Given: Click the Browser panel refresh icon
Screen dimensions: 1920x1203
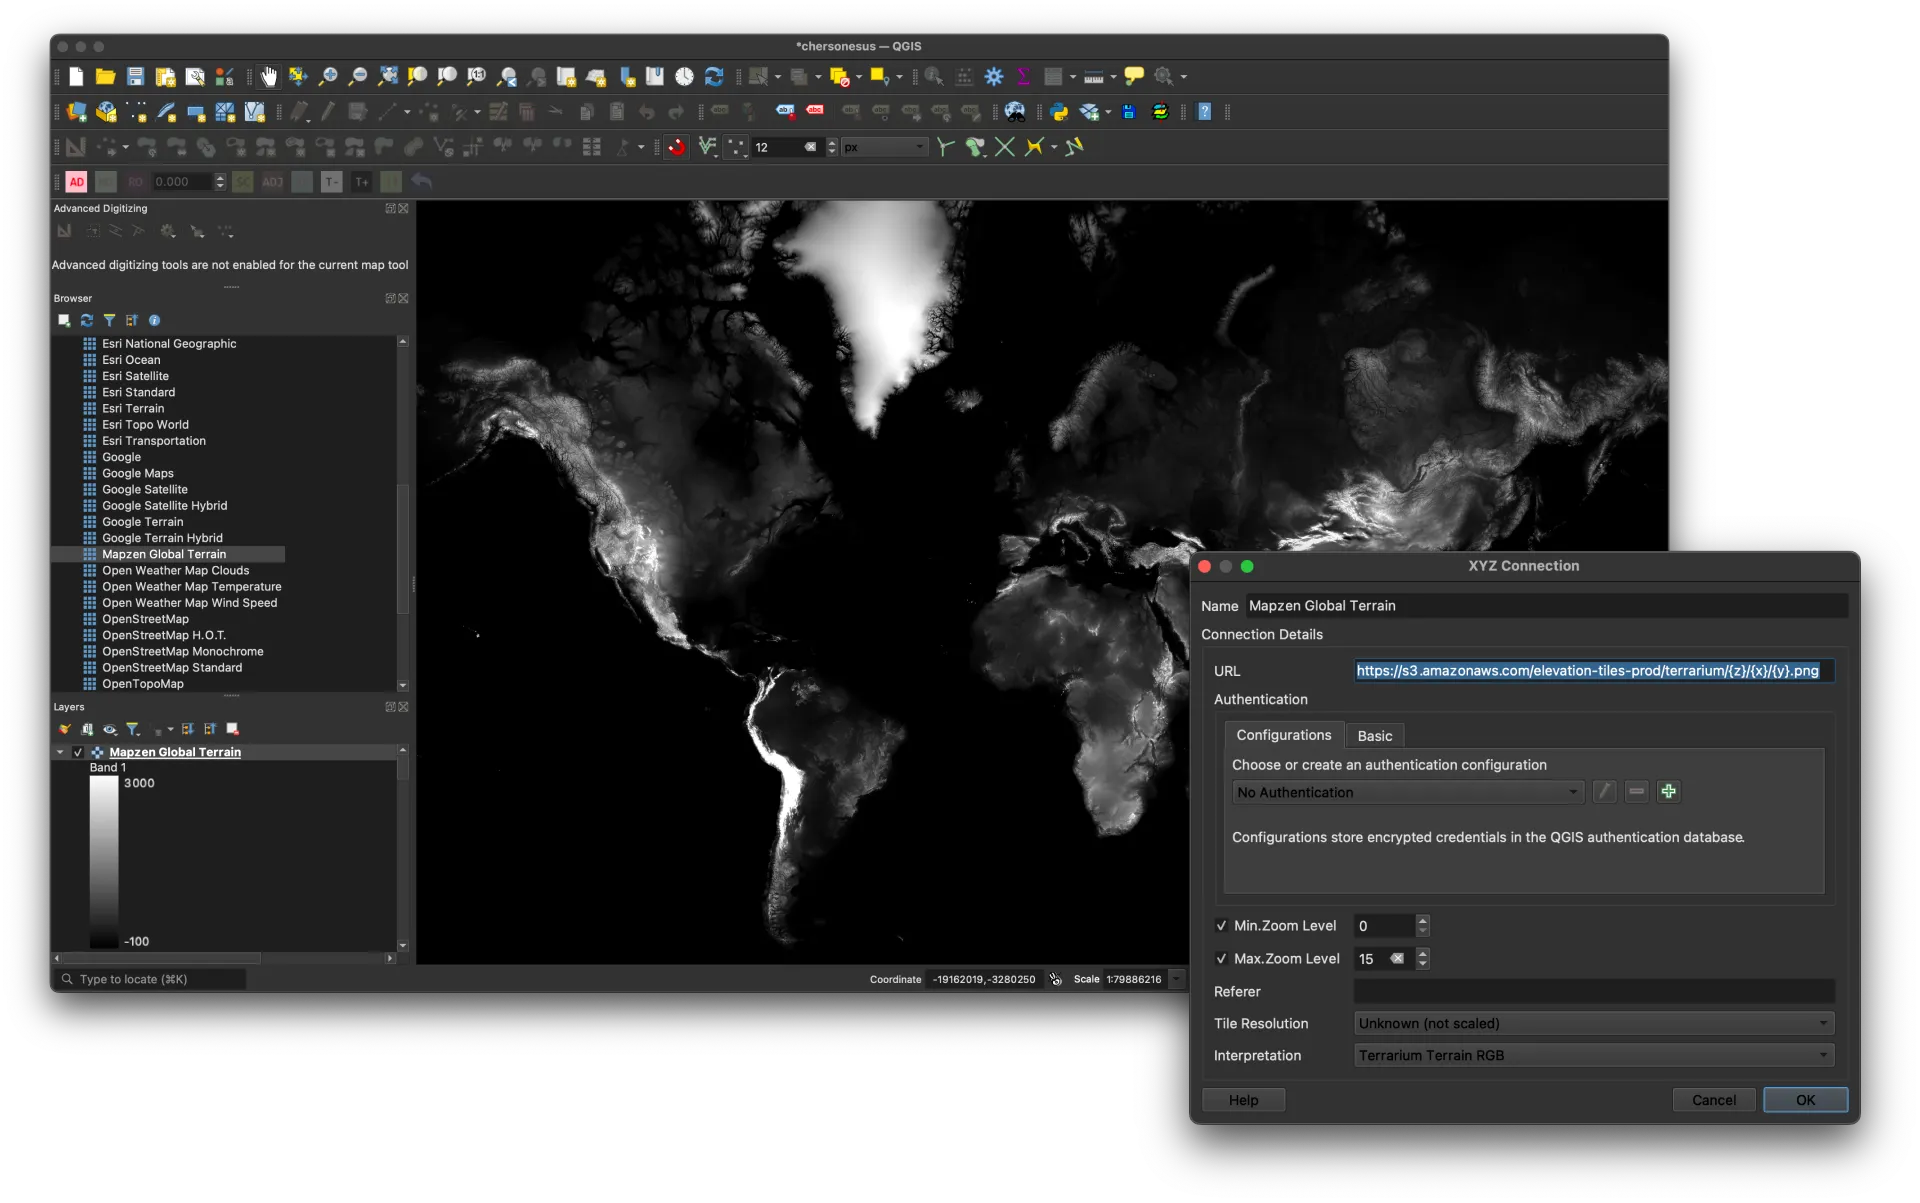Looking at the screenshot, I should click(87, 321).
